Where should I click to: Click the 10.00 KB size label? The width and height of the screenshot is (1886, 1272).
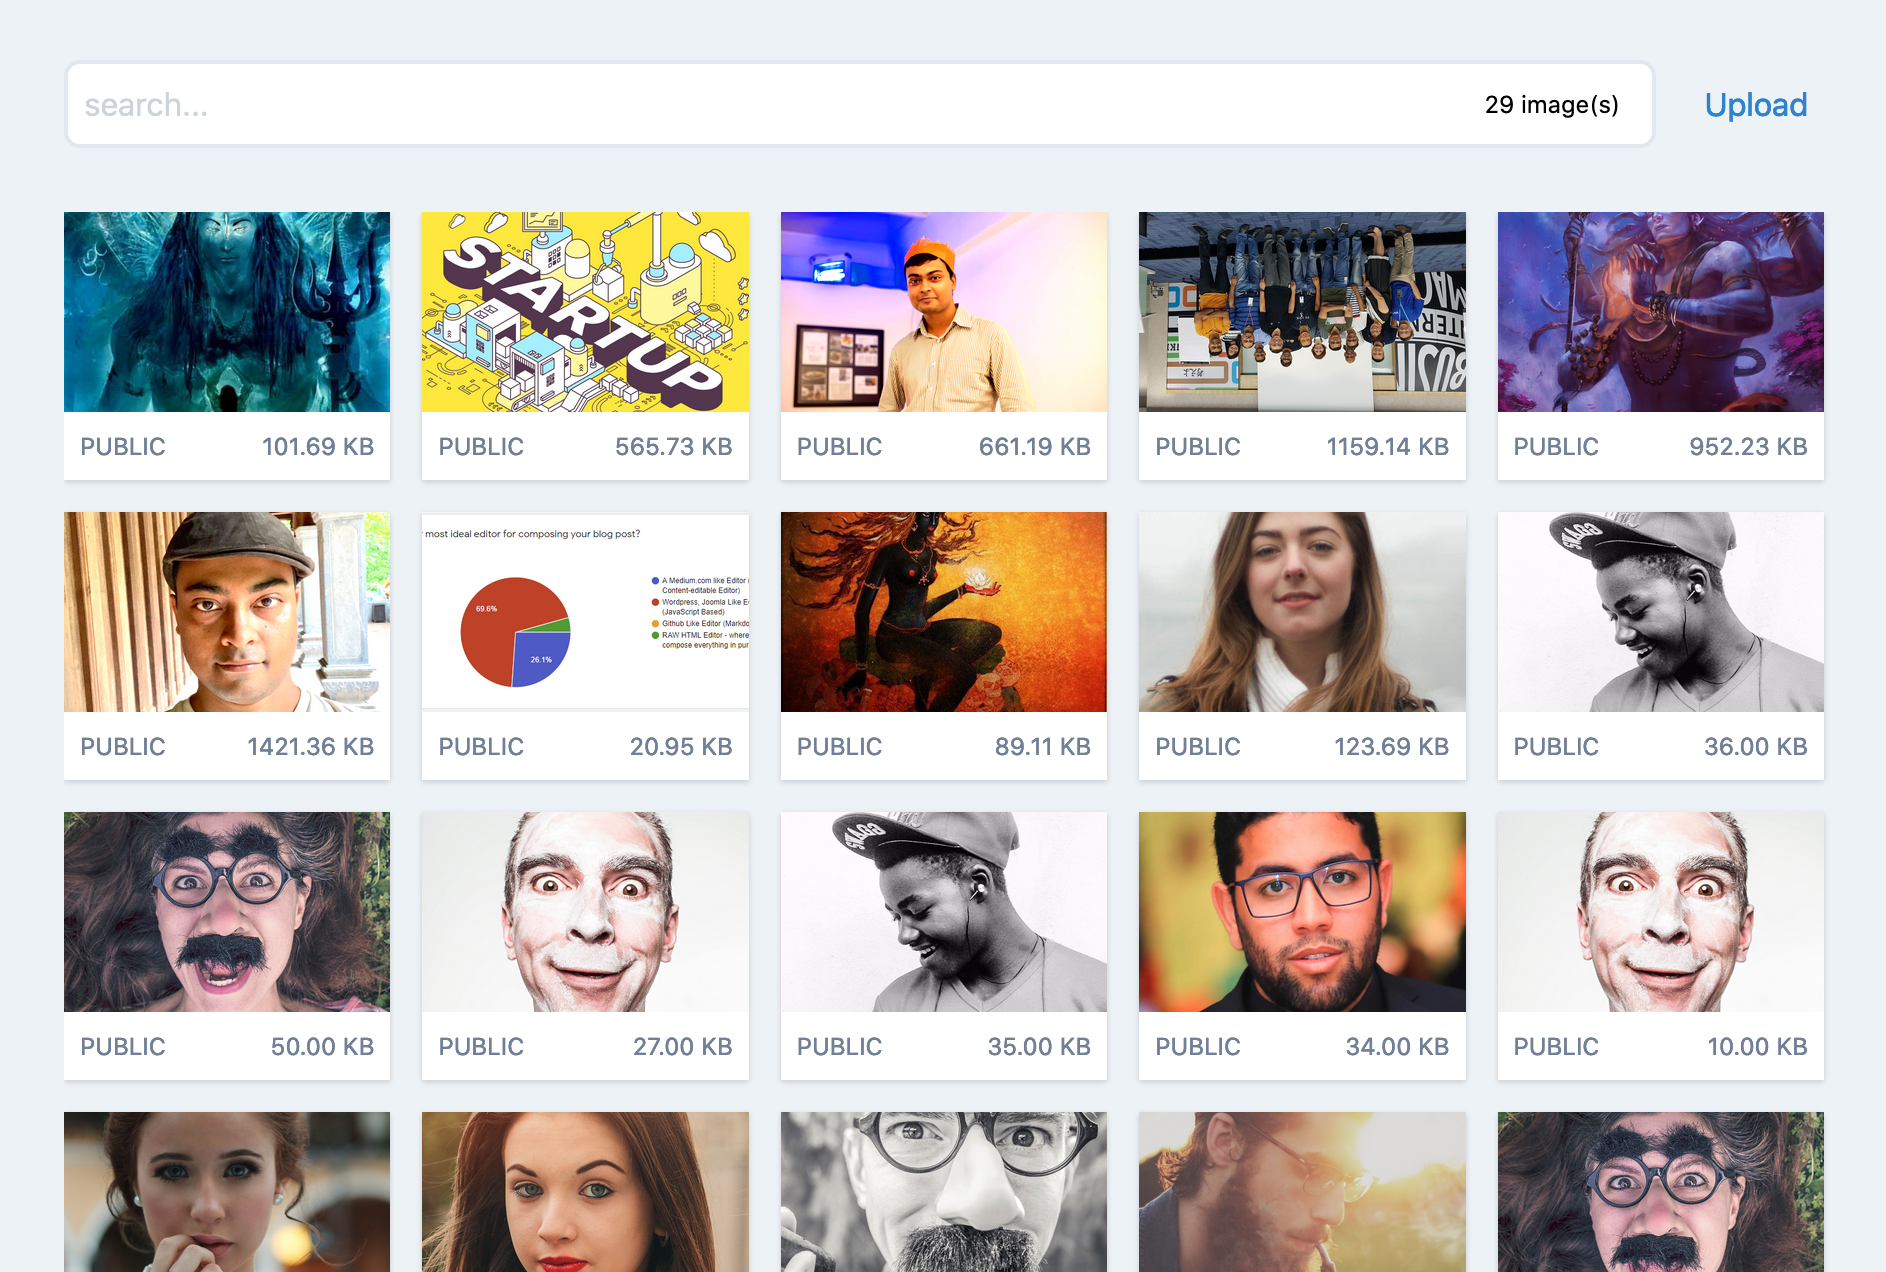1757,1047
